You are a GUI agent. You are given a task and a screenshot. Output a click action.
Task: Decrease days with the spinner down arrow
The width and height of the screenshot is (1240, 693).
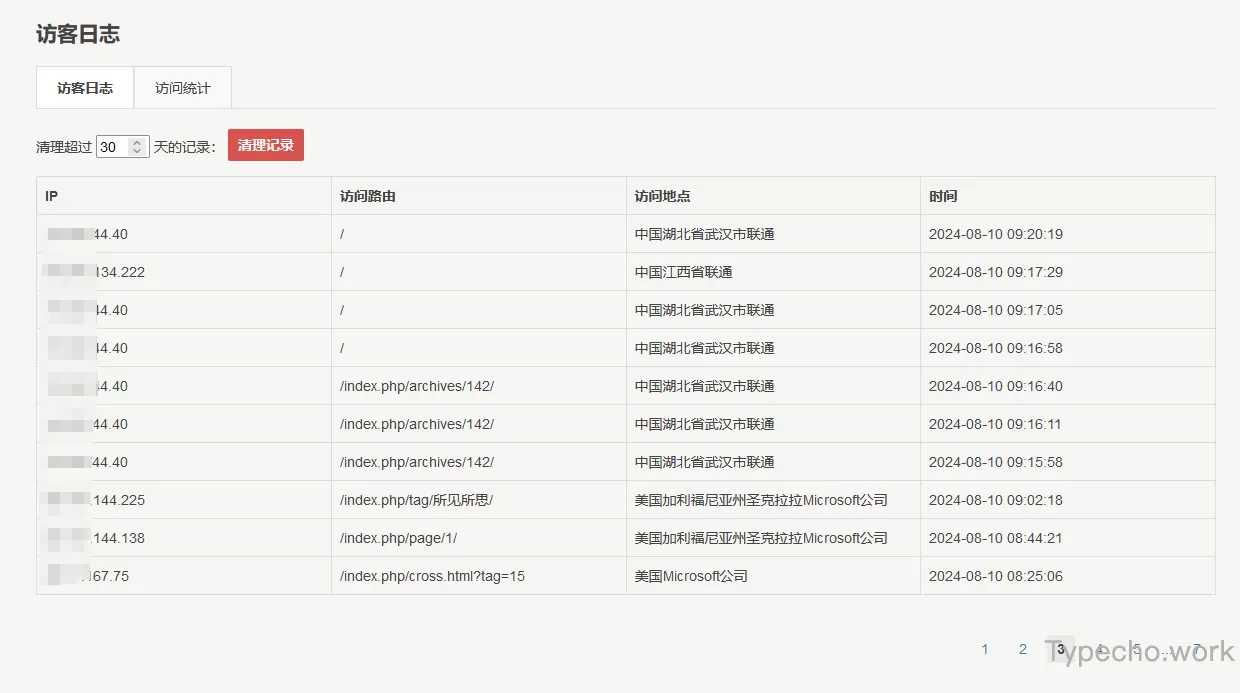coord(138,152)
